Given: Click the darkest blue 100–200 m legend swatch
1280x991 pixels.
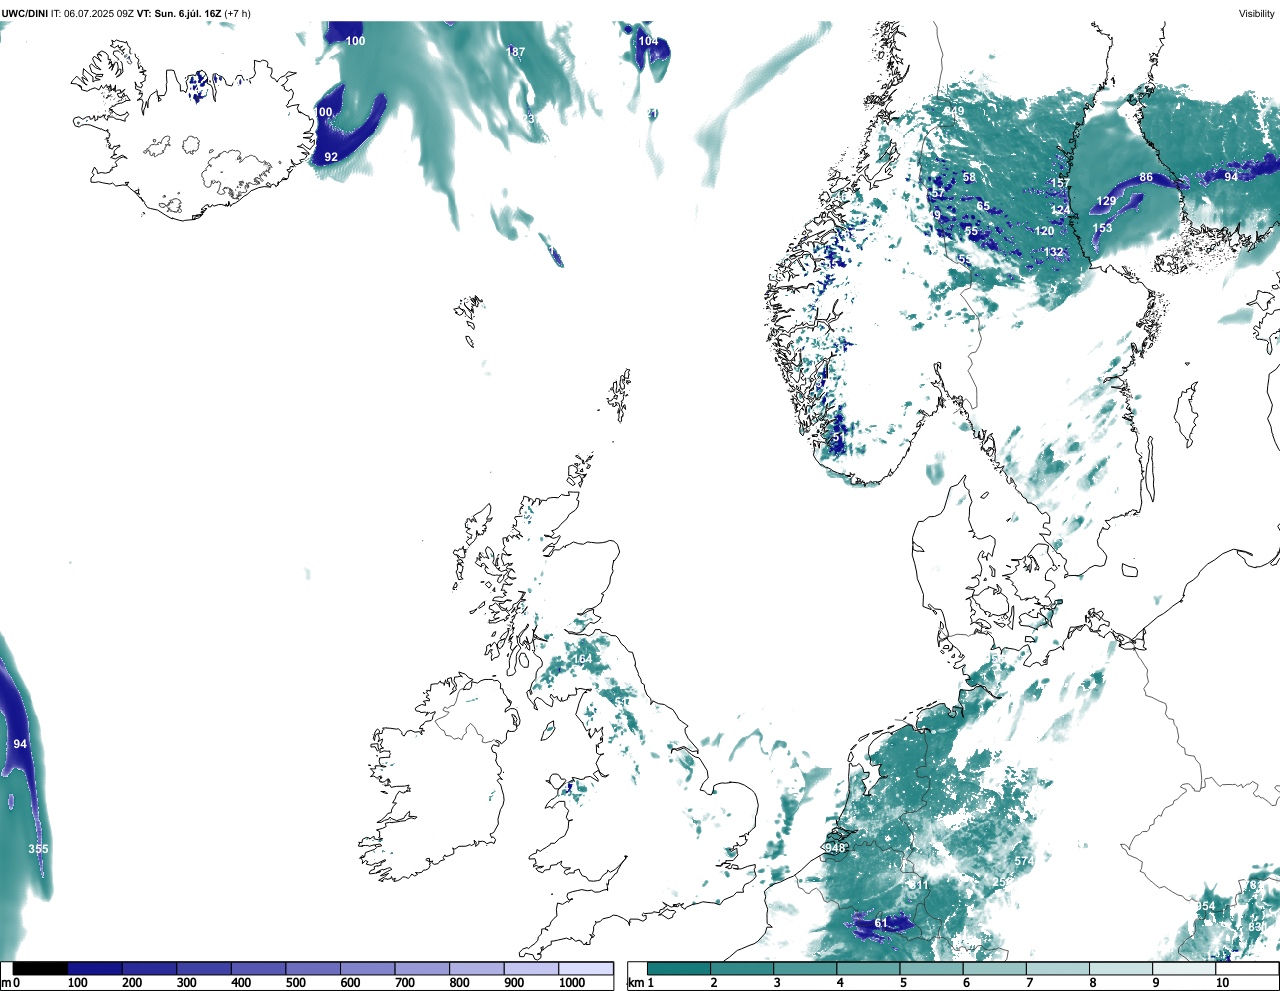Looking at the screenshot, I should [x=95, y=969].
